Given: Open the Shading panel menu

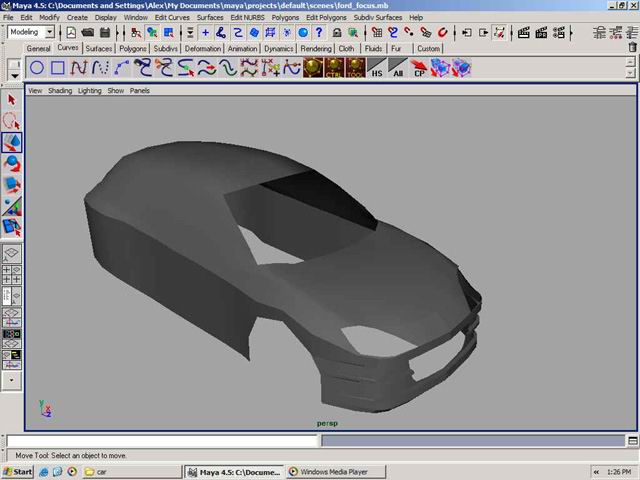Looking at the screenshot, I should click(60, 90).
